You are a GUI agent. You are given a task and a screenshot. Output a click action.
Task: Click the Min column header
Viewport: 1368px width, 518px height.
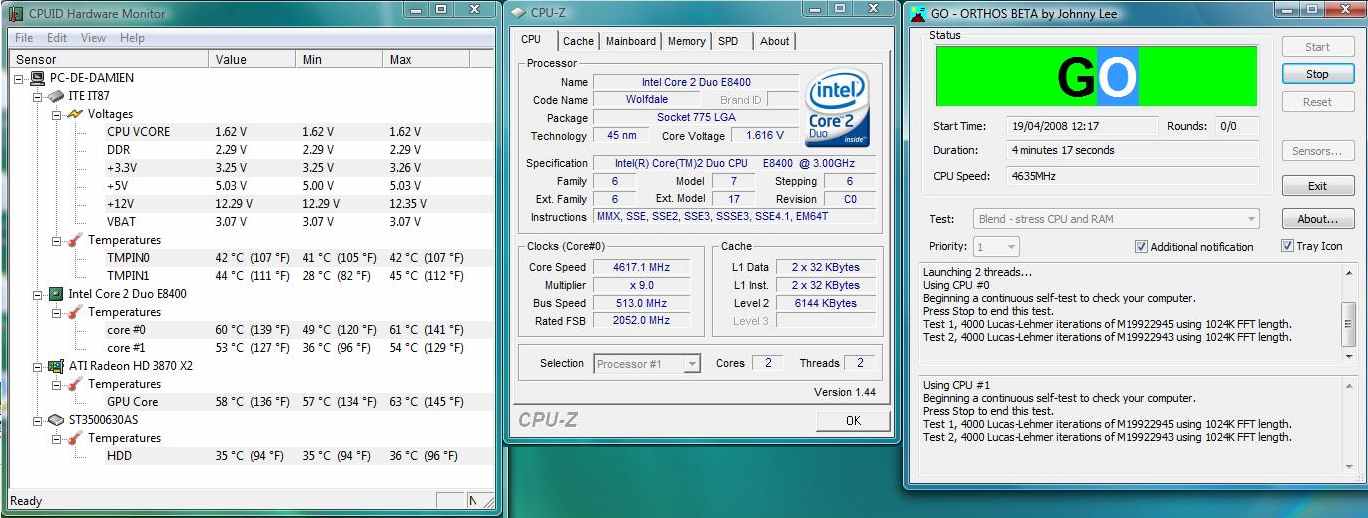coord(341,60)
